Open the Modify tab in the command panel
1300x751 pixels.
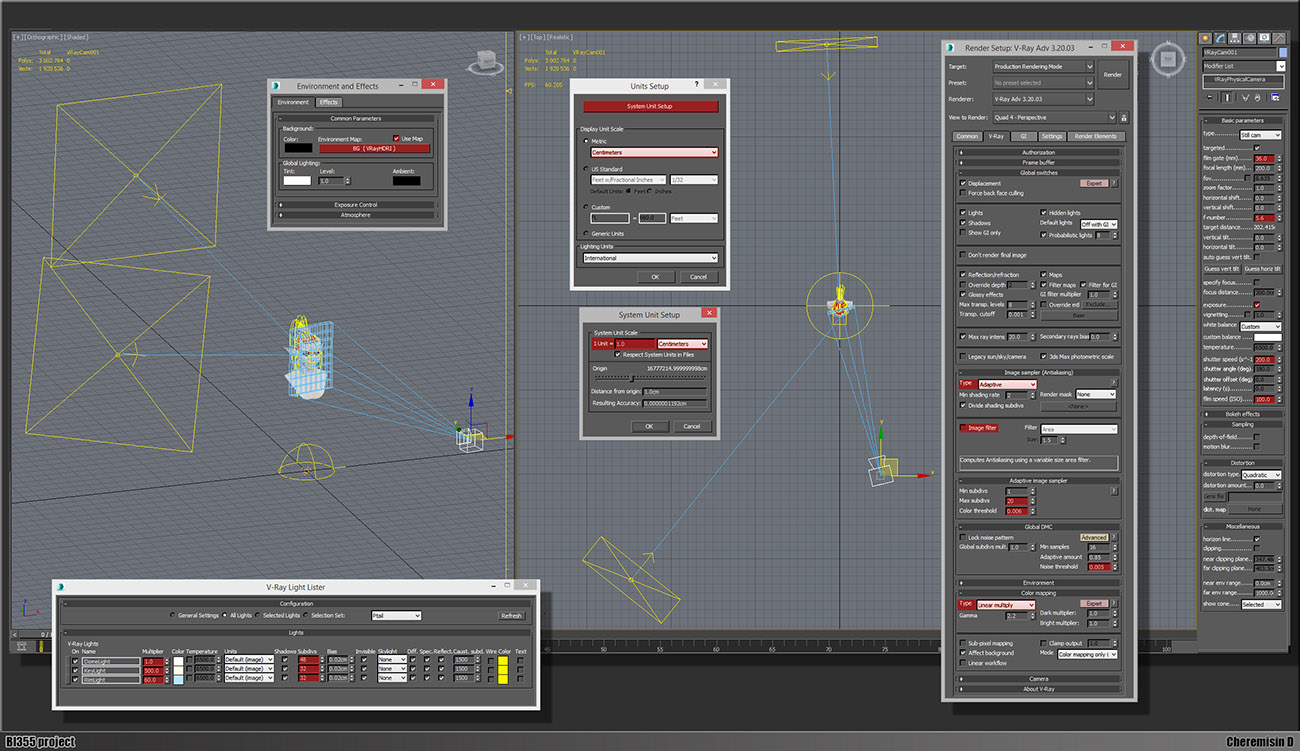pyautogui.click(x=1220, y=38)
